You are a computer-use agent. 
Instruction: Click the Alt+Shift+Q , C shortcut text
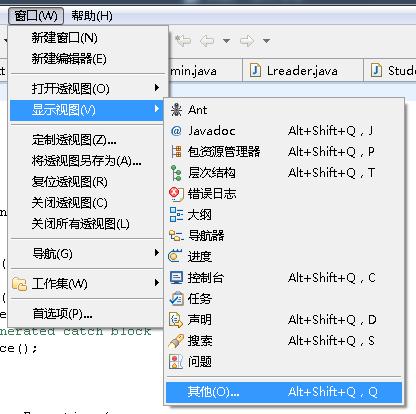pos(332,277)
